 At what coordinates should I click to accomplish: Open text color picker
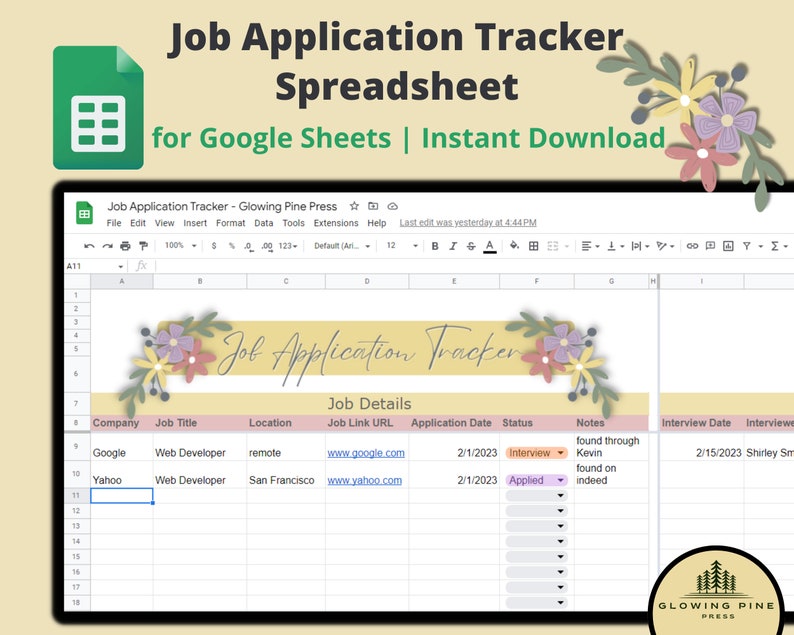(490, 247)
